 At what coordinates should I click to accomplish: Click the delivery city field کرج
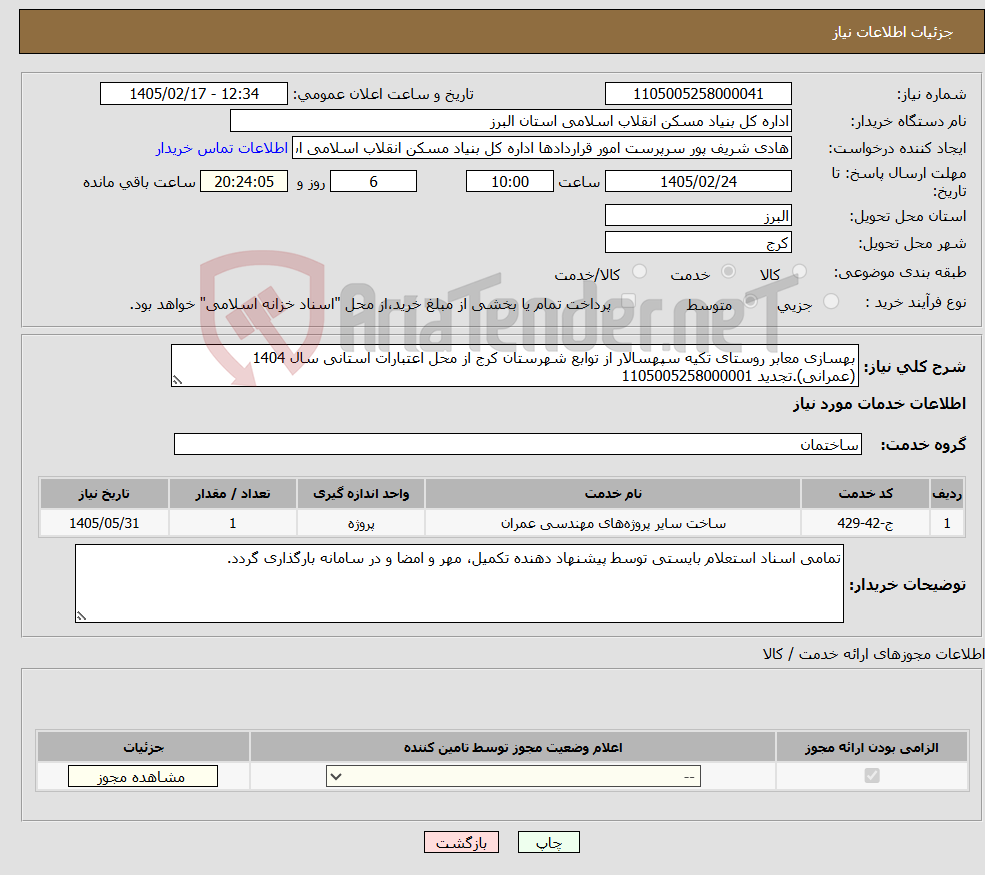pos(698,242)
